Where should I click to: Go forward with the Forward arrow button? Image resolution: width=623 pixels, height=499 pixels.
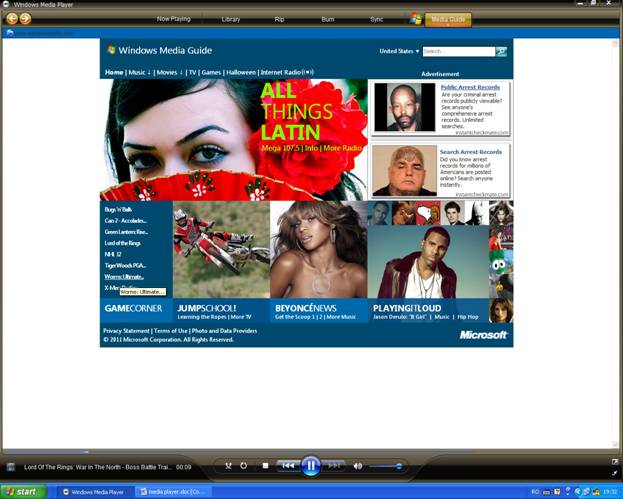click(x=25, y=18)
